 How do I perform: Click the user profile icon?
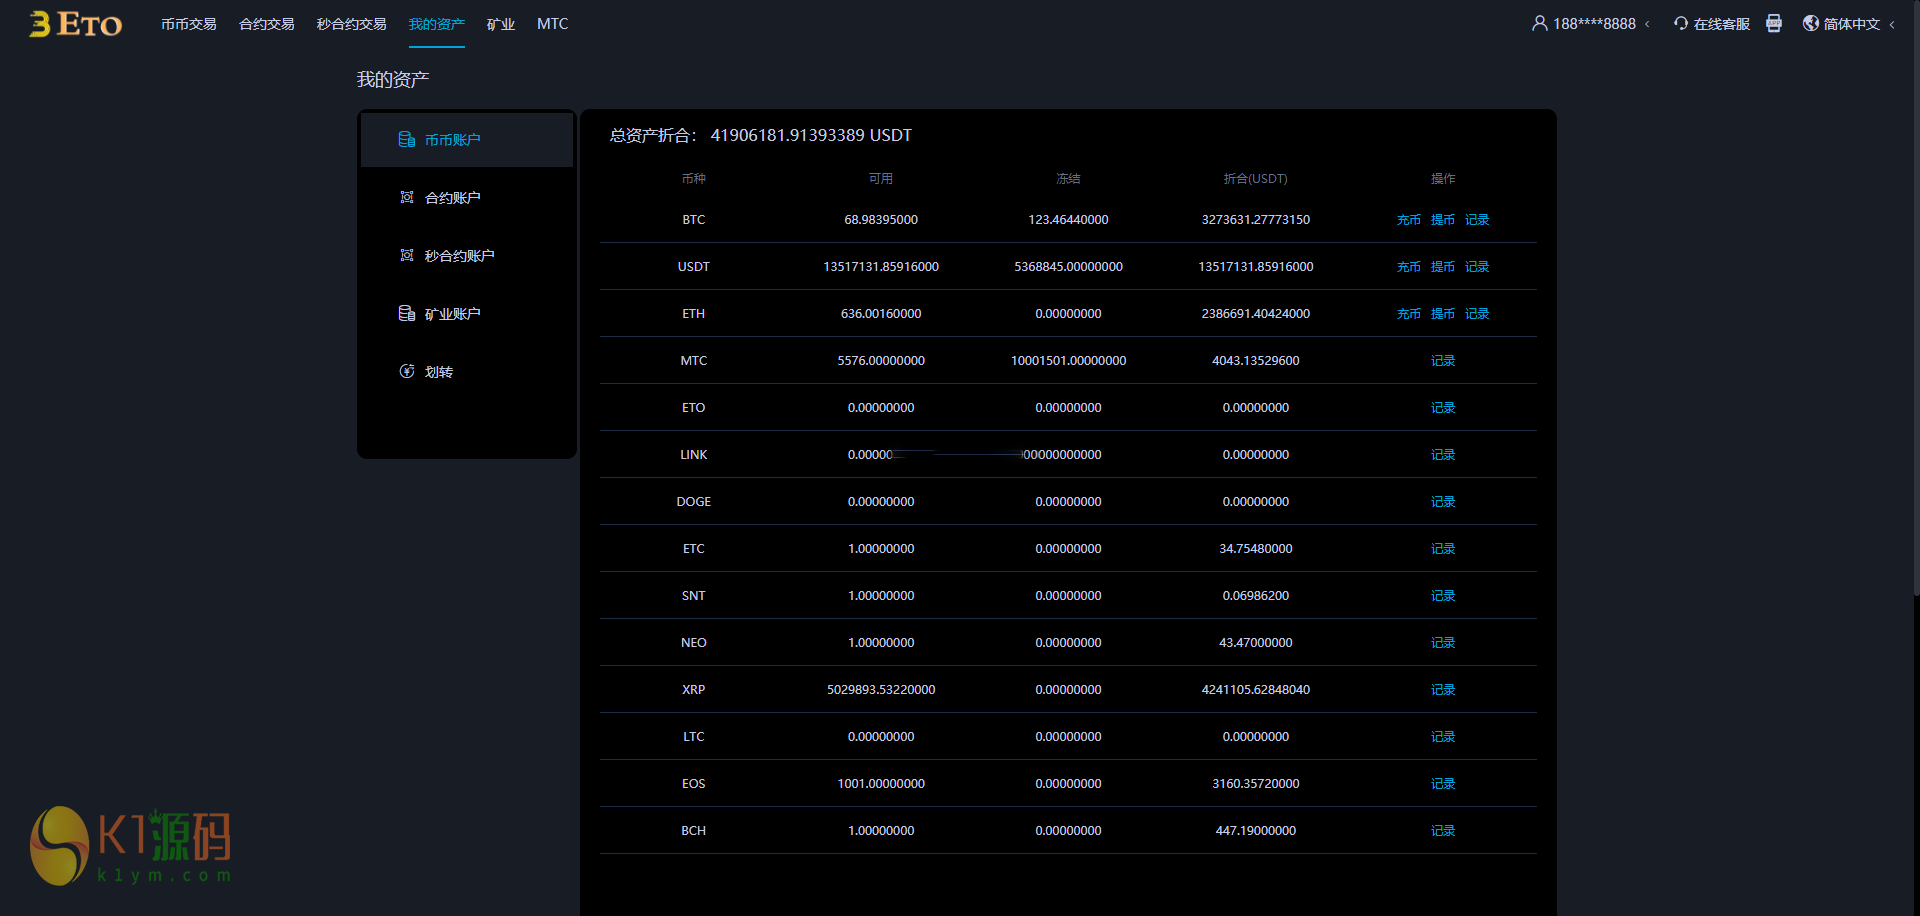pos(1539,23)
